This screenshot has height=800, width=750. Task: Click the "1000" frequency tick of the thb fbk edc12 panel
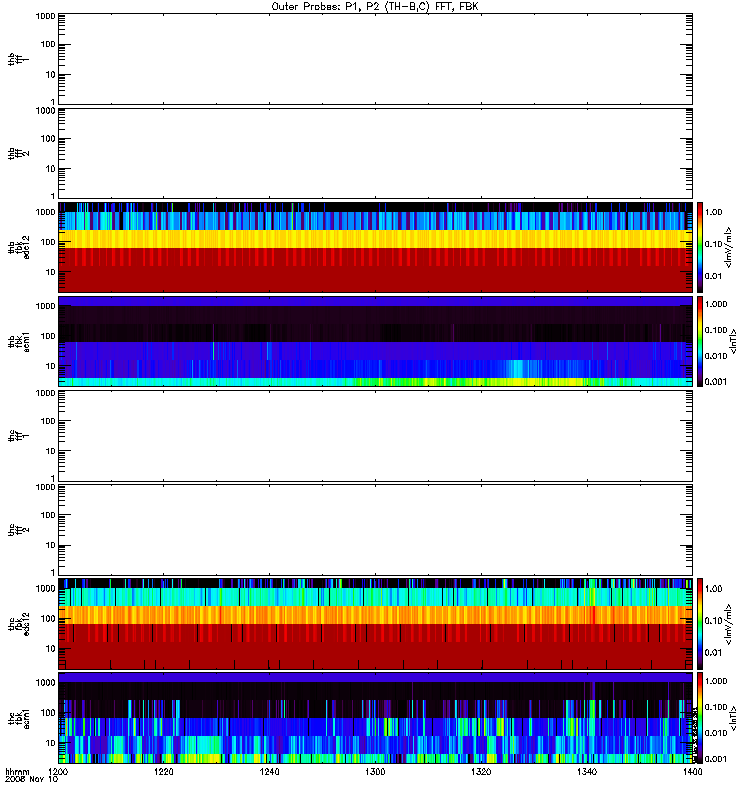coord(45,212)
